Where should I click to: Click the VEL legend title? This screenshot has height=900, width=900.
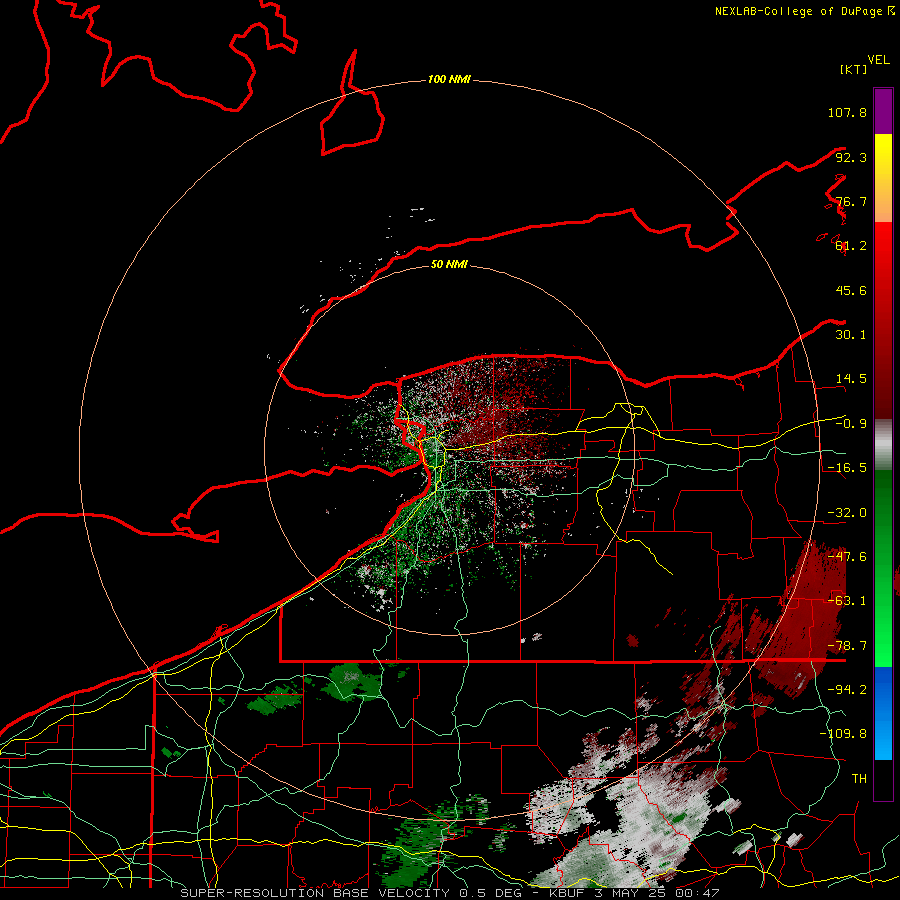click(x=878, y=60)
